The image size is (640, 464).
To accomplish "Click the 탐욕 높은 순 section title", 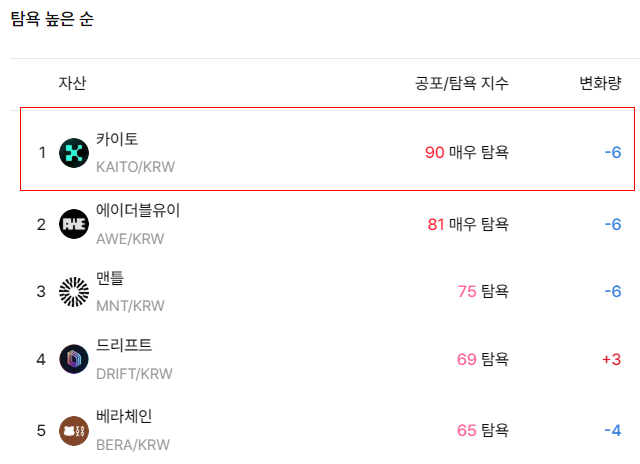I will (x=52, y=19).
